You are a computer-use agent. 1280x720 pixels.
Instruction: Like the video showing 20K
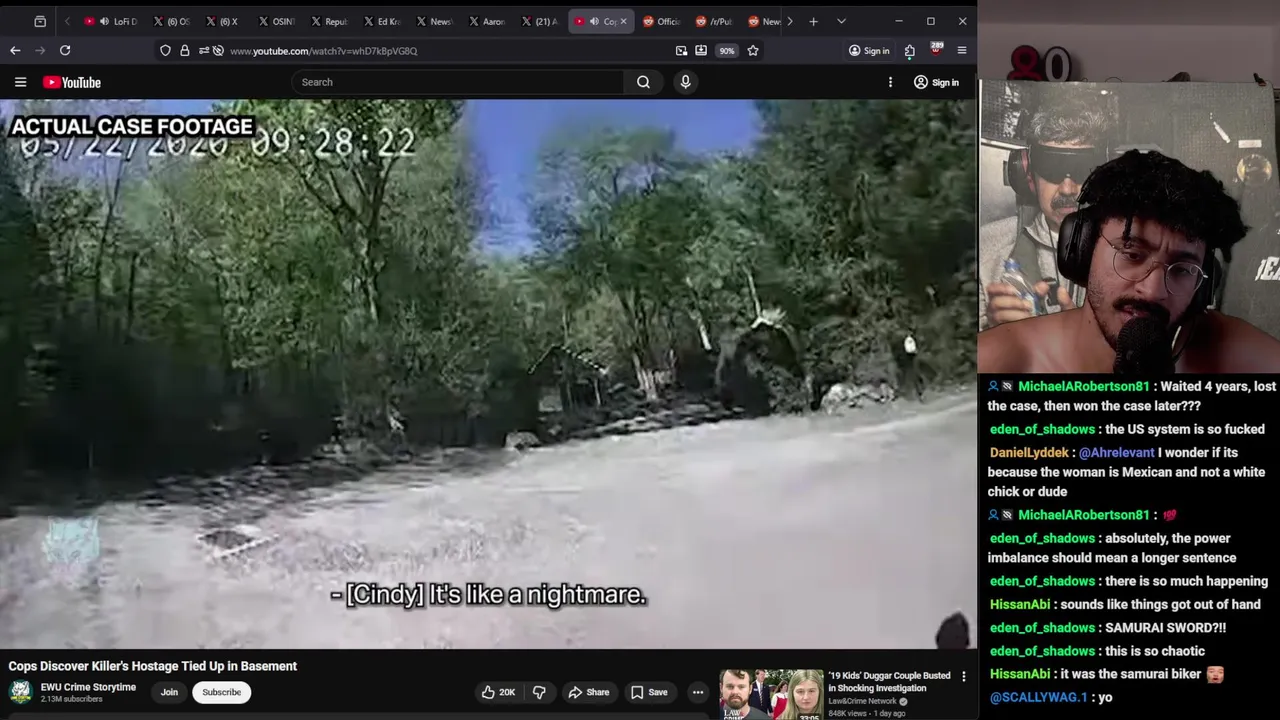coord(498,692)
